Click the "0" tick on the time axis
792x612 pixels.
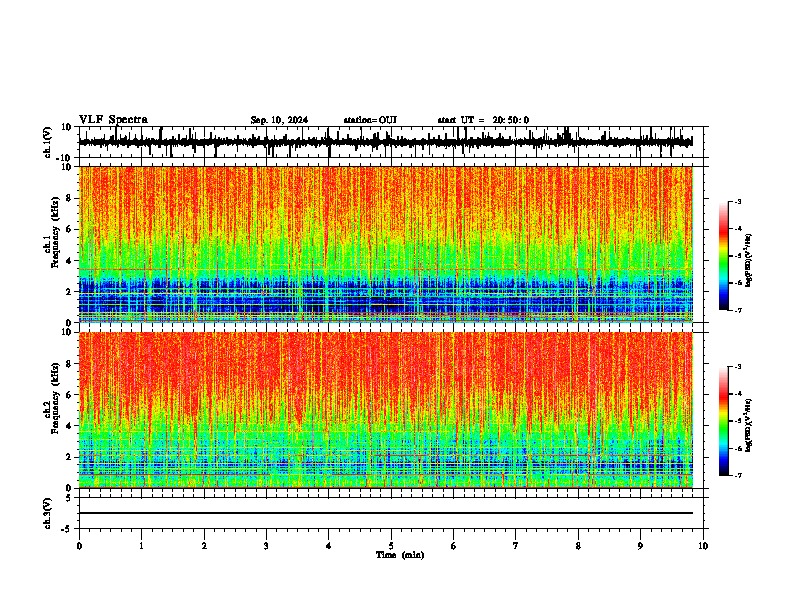[79, 546]
